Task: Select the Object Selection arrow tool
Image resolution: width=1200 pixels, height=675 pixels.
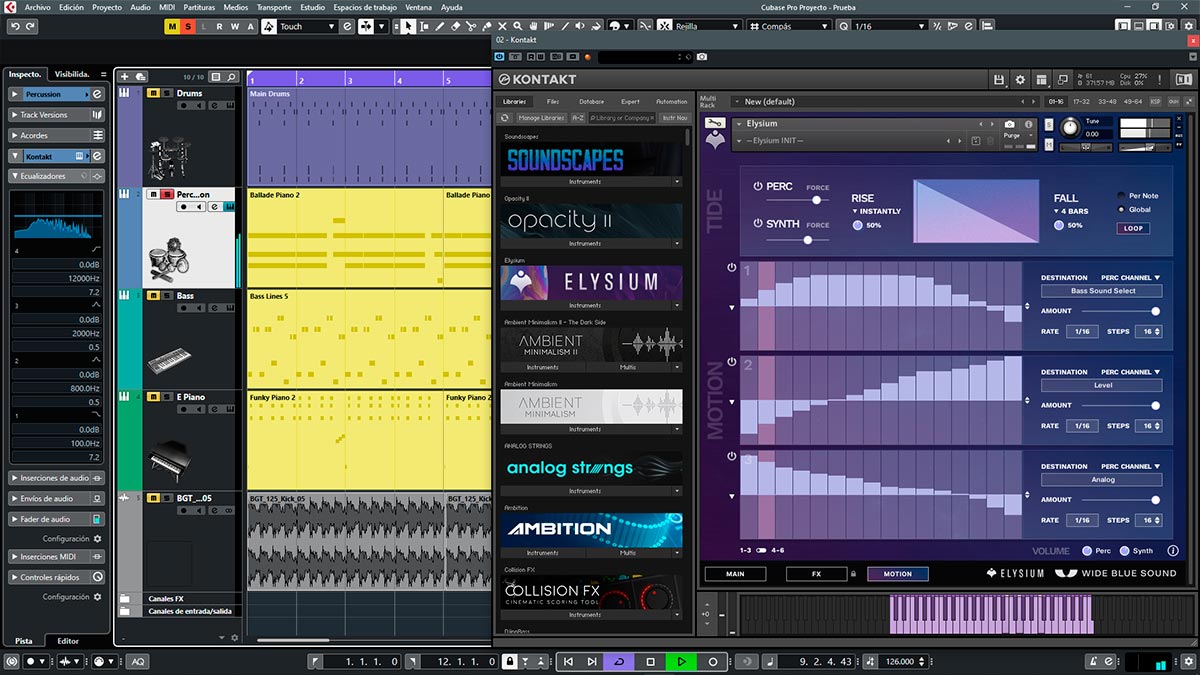Action: [x=408, y=26]
